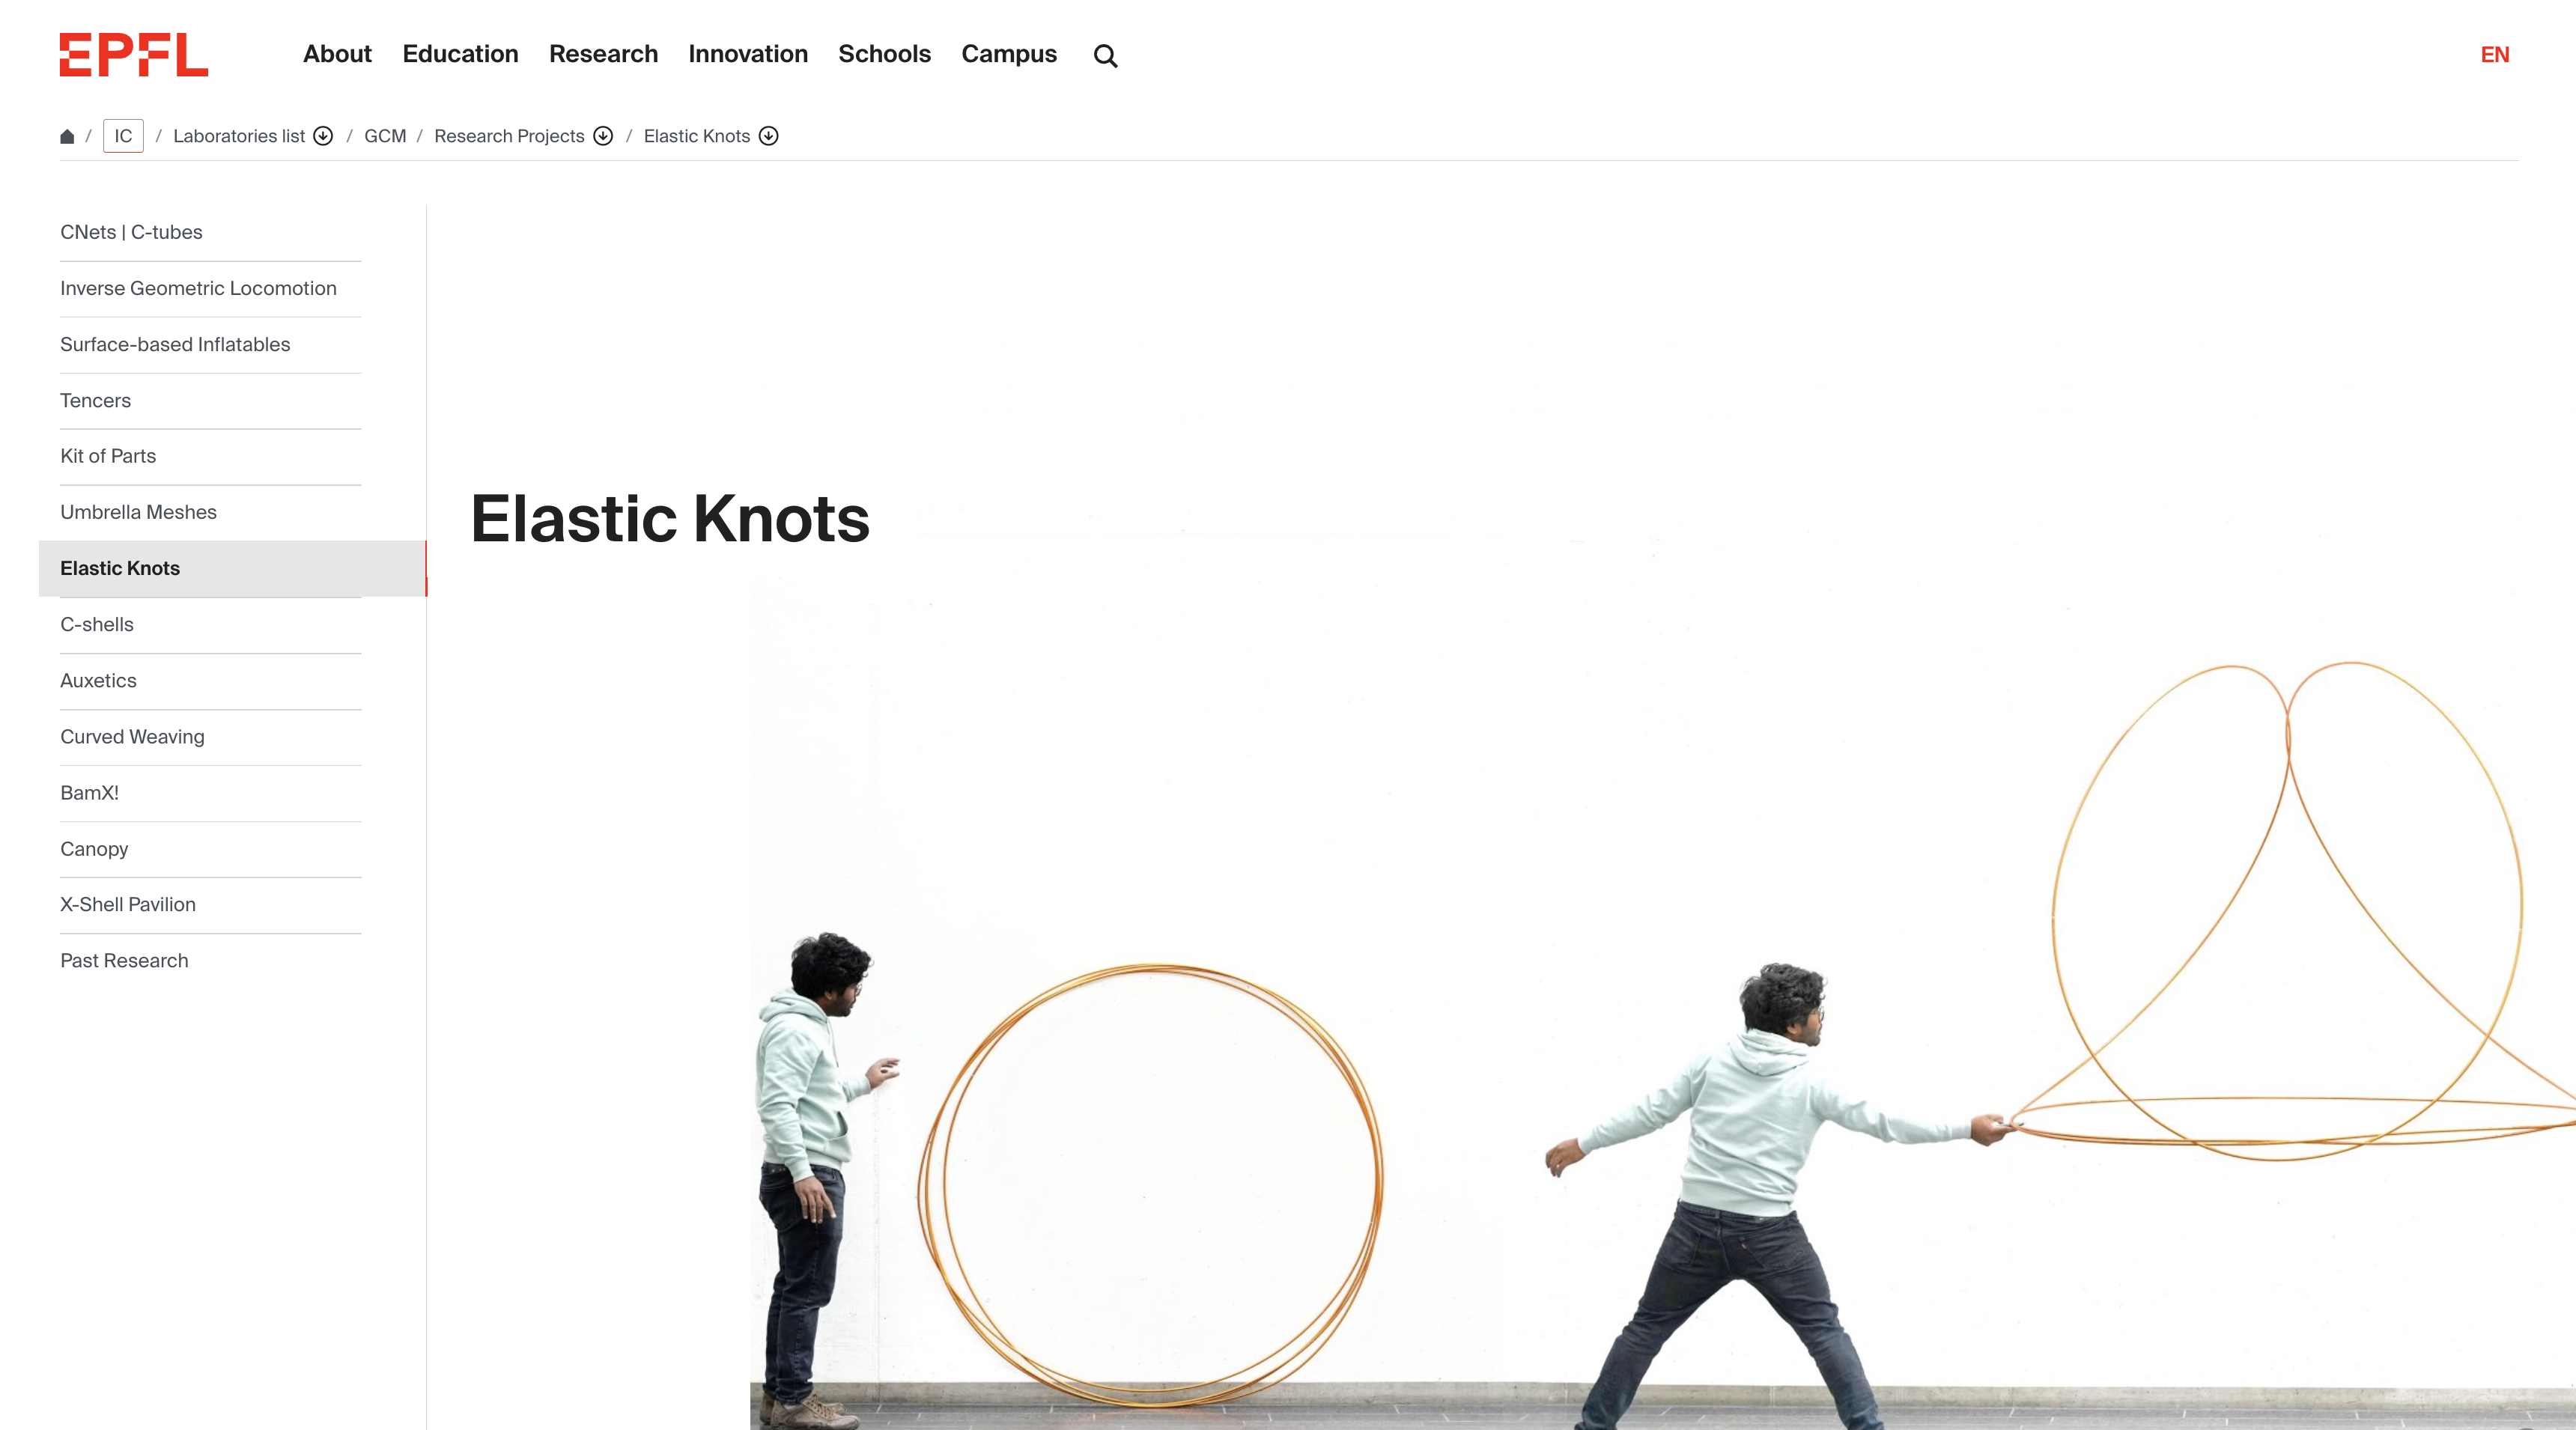Open the X-Shell Pavilion page

click(x=127, y=905)
